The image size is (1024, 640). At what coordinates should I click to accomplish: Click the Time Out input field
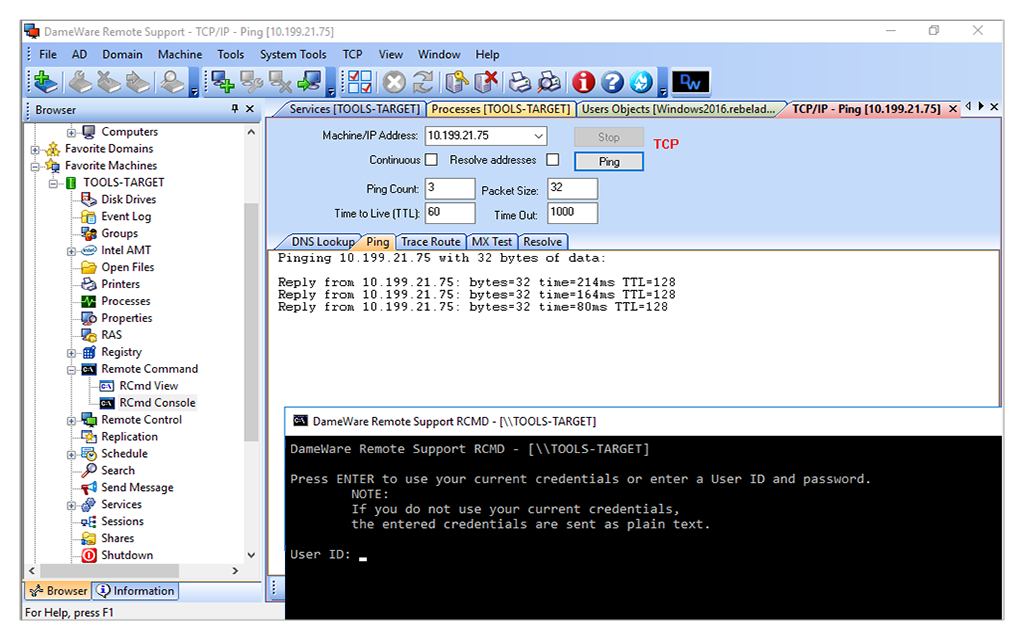572,213
